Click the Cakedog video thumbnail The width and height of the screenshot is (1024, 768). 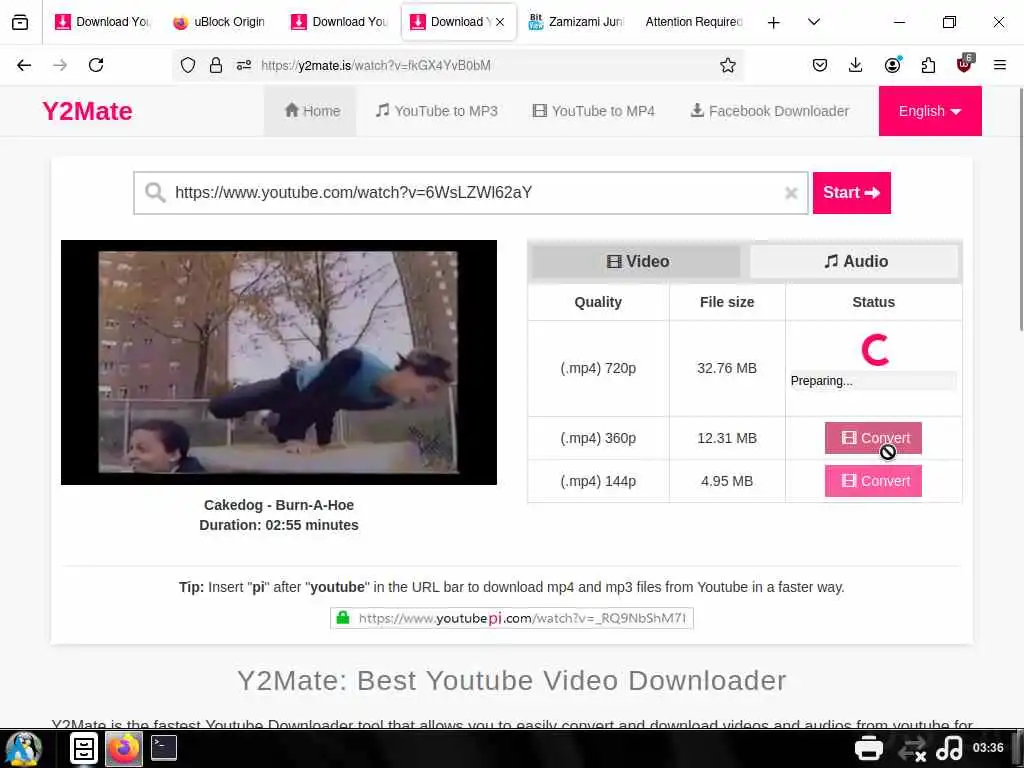279,362
